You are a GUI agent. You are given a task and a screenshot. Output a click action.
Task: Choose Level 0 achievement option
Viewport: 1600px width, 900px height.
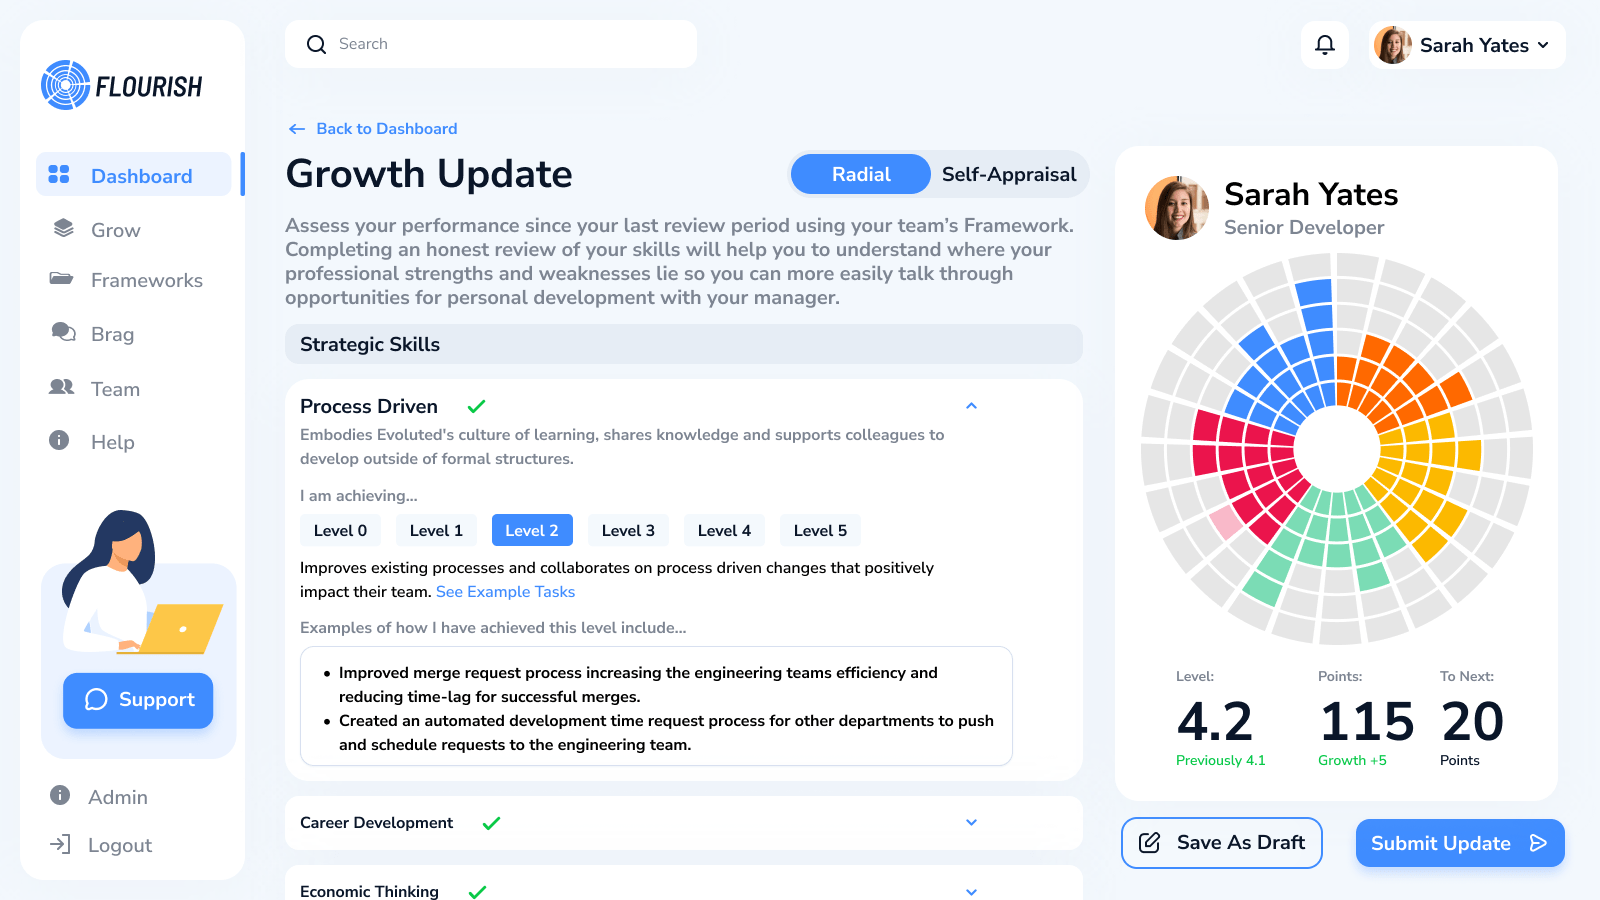340,531
